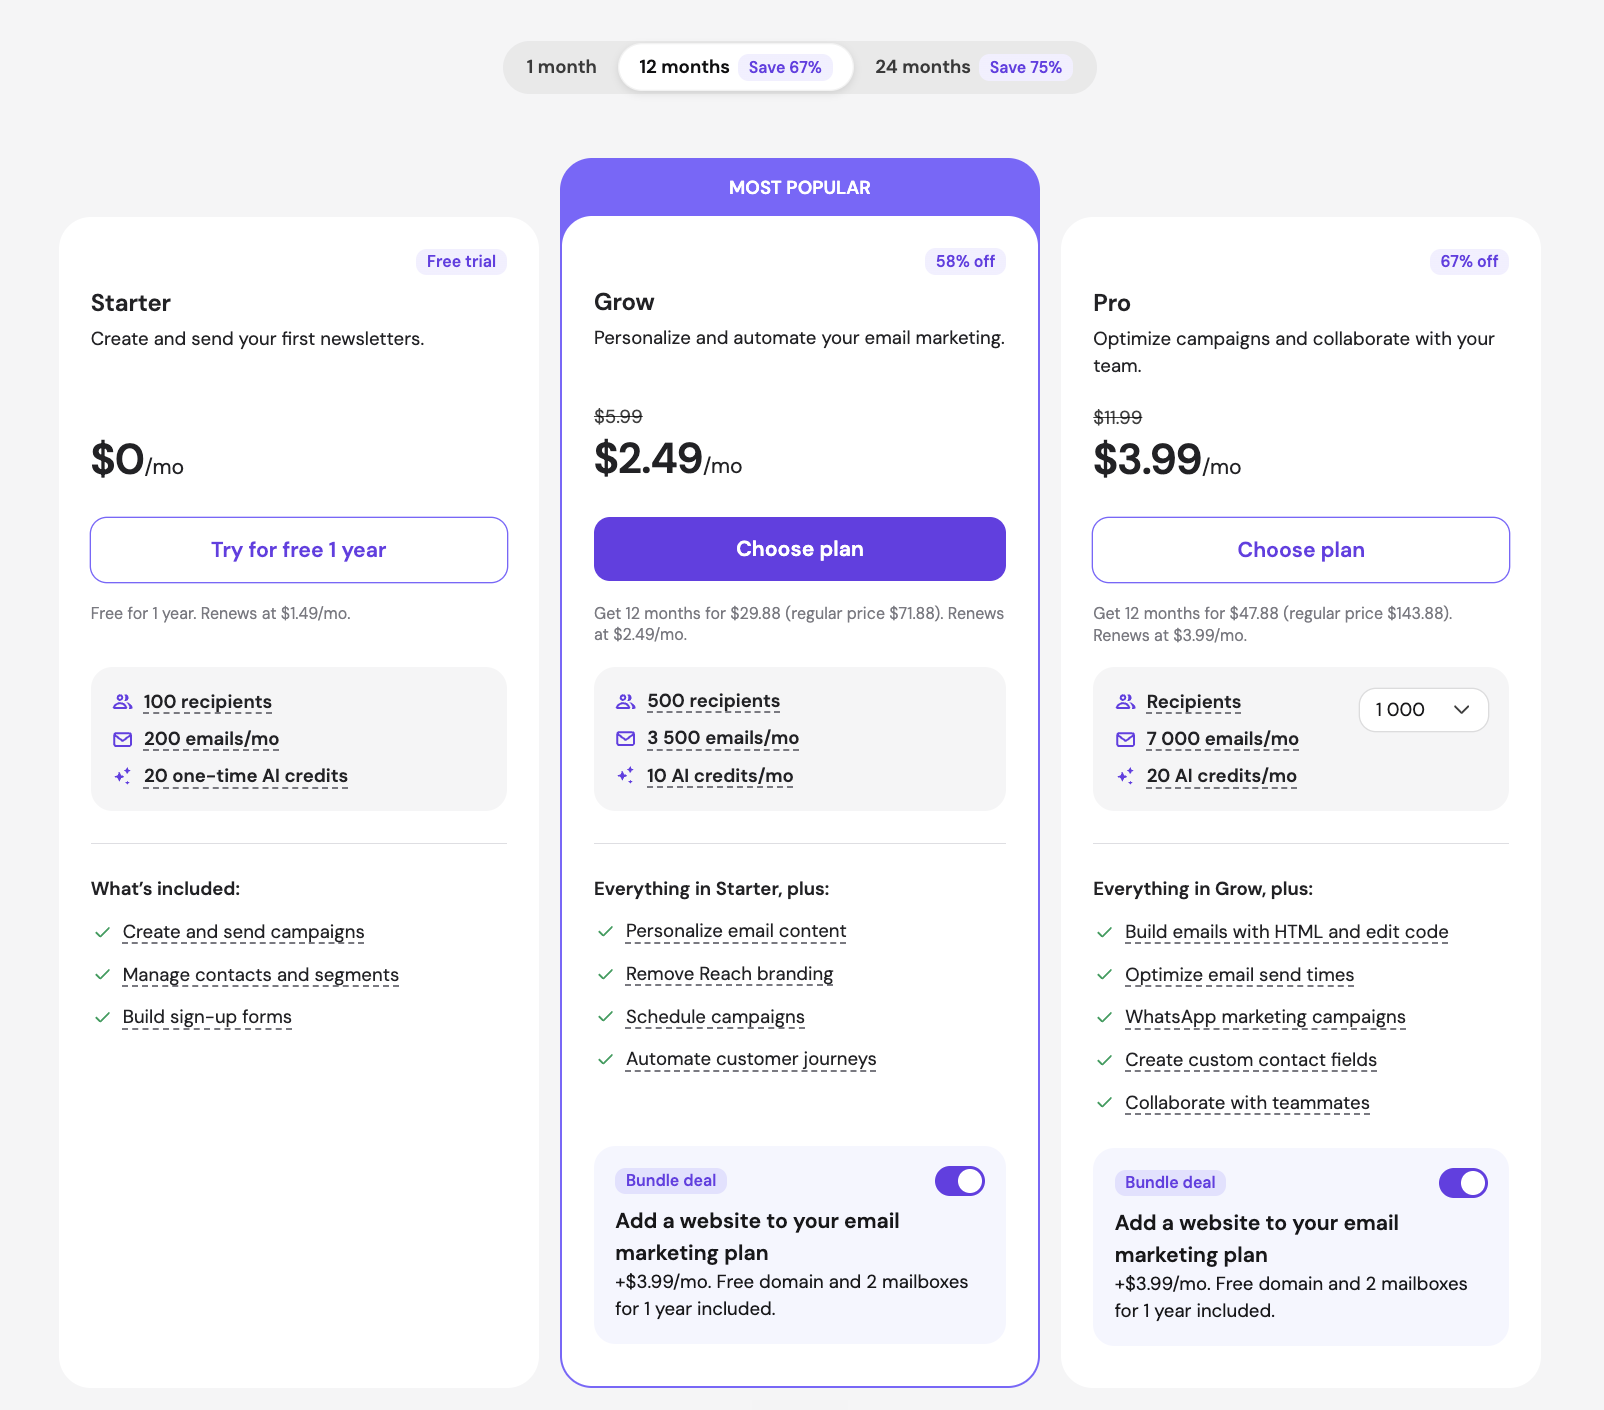Click Try for free 1 year button
This screenshot has width=1604, height=1410.
tap(299, 550)
